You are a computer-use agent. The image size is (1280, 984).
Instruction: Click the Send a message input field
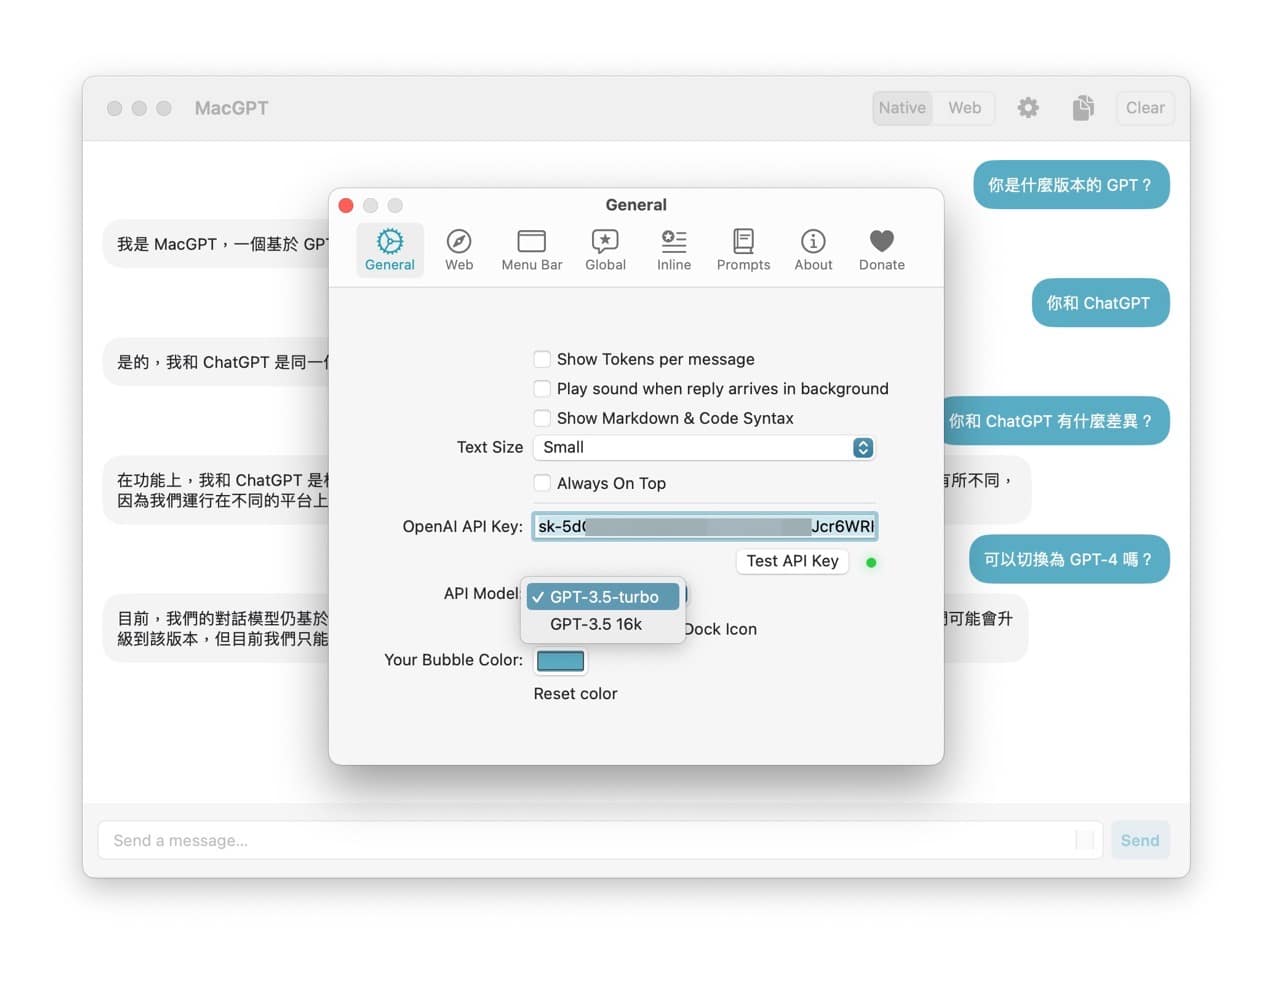click(600, 841)
